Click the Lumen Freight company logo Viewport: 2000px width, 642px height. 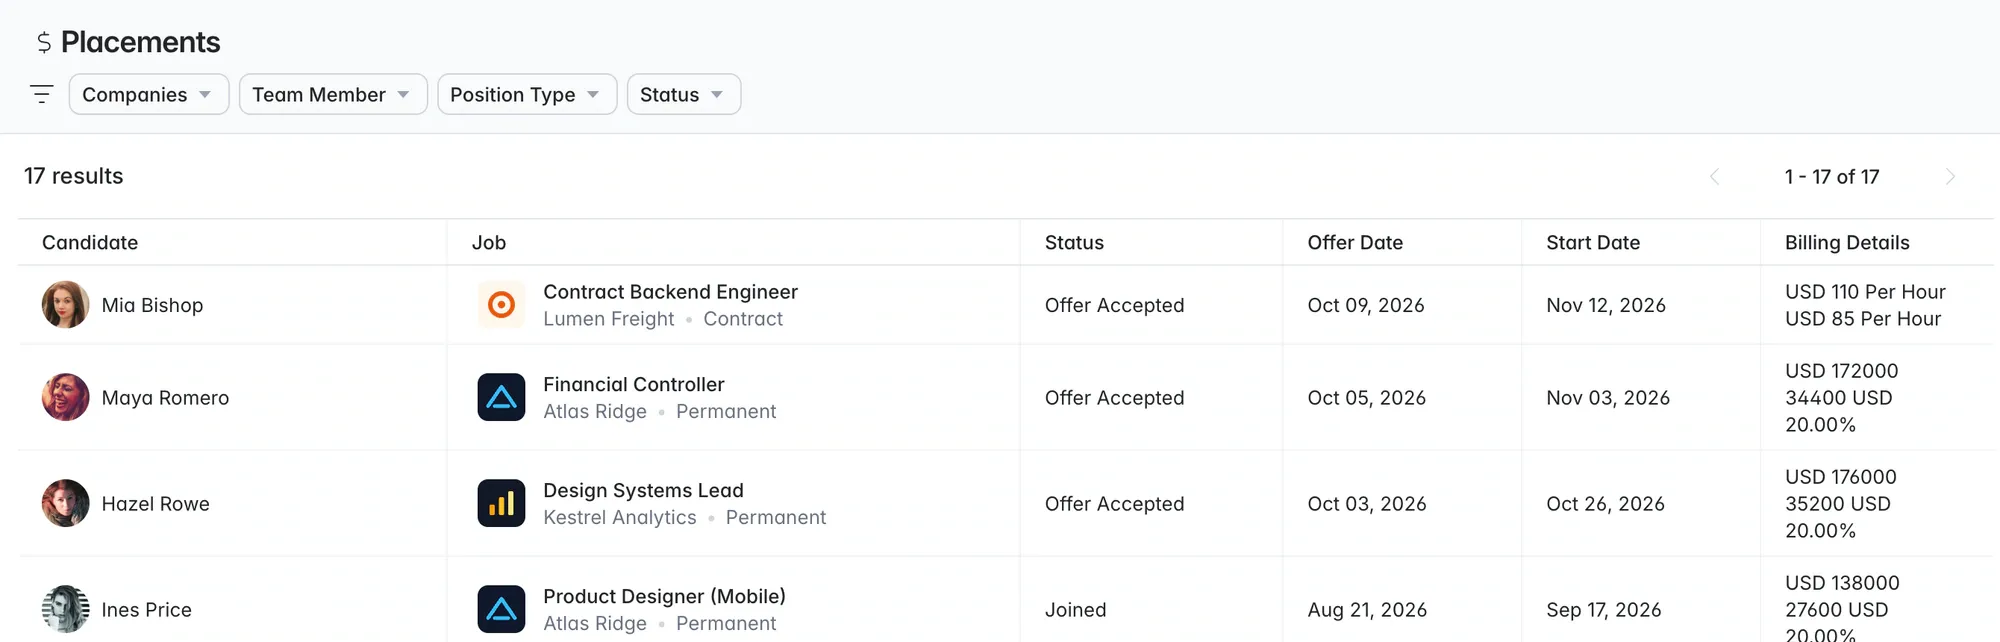pyautogui.click(x=501, y=305)
